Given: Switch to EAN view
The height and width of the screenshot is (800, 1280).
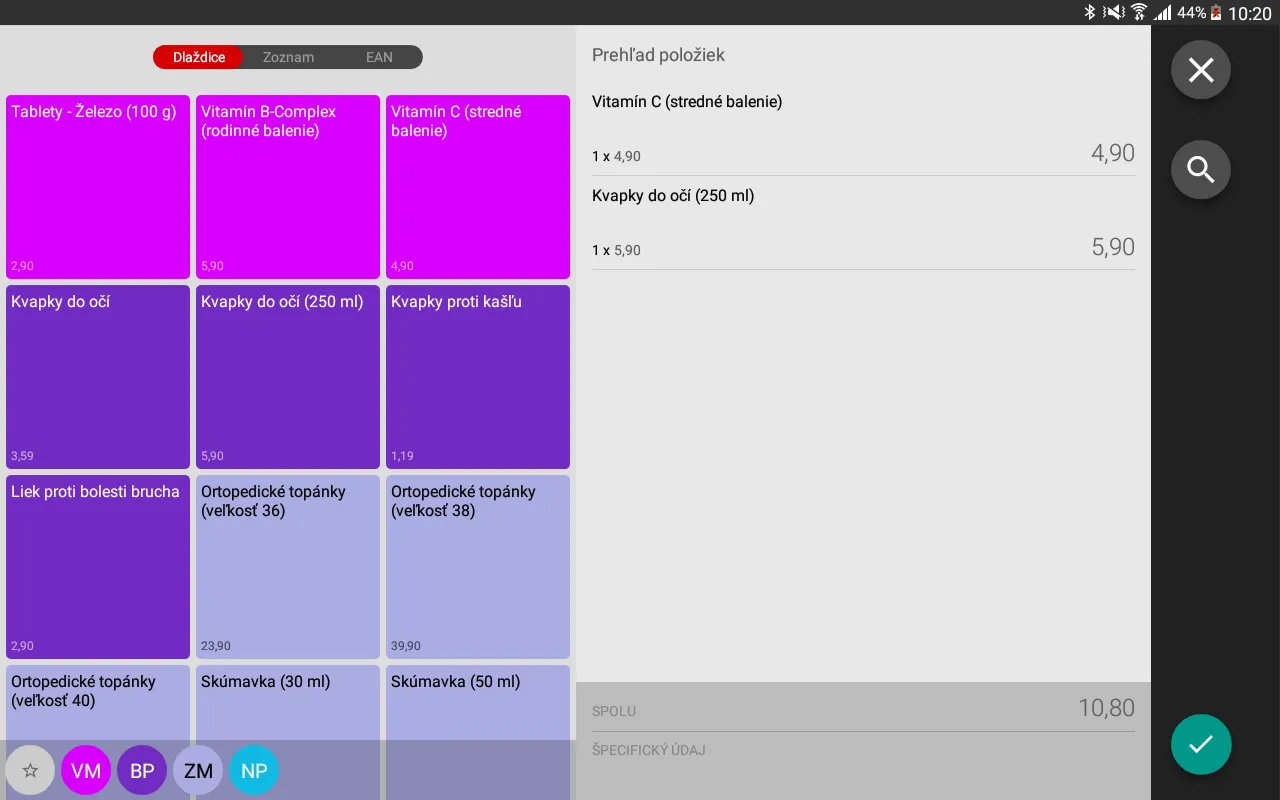Looking at the screenshot, I should (379, 57).
